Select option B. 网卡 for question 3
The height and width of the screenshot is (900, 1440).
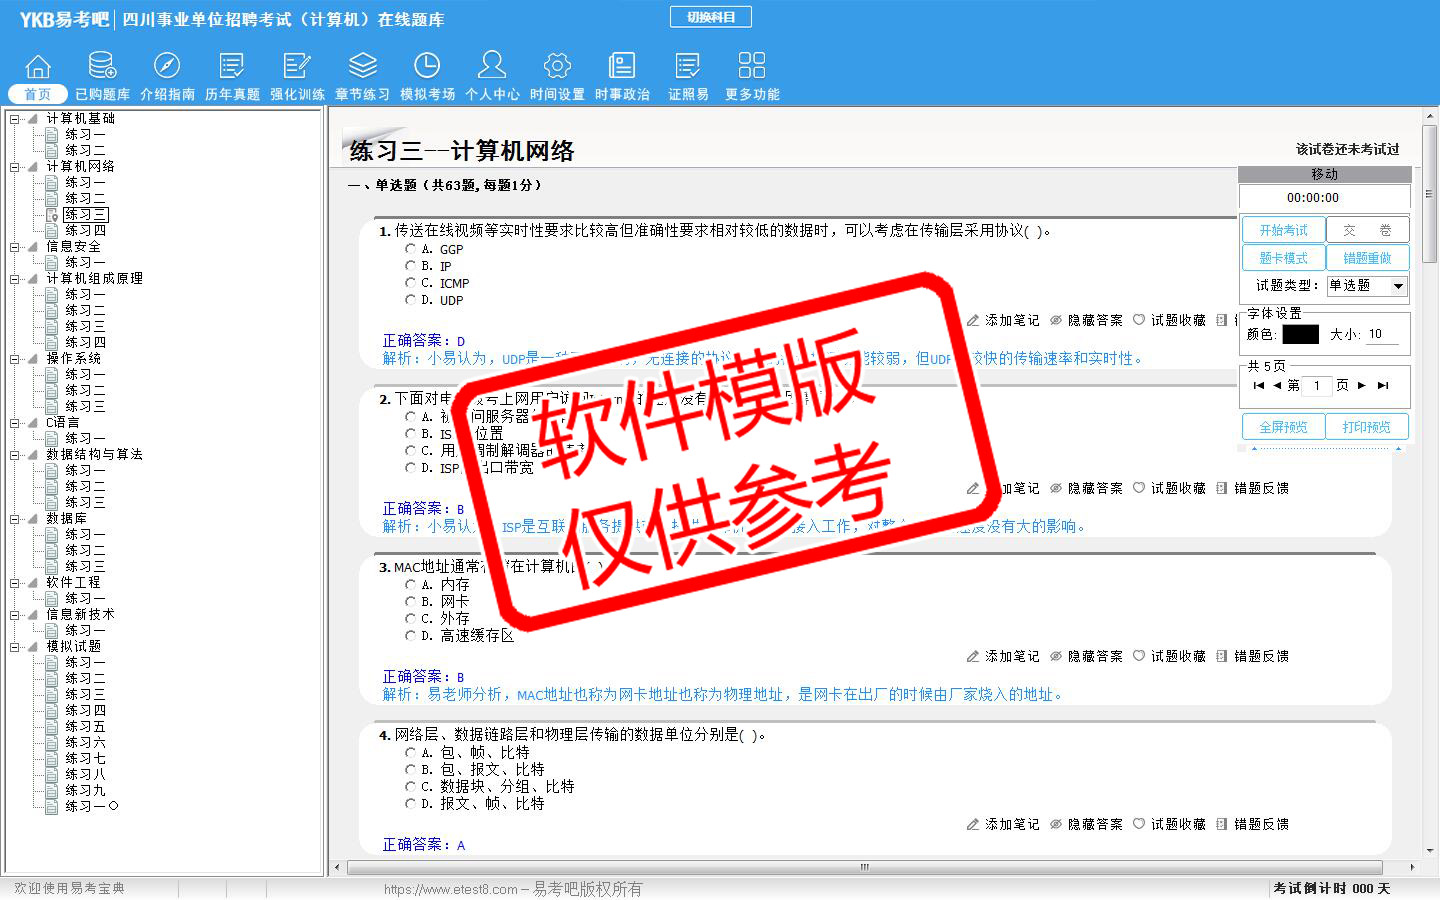[410, 602]
